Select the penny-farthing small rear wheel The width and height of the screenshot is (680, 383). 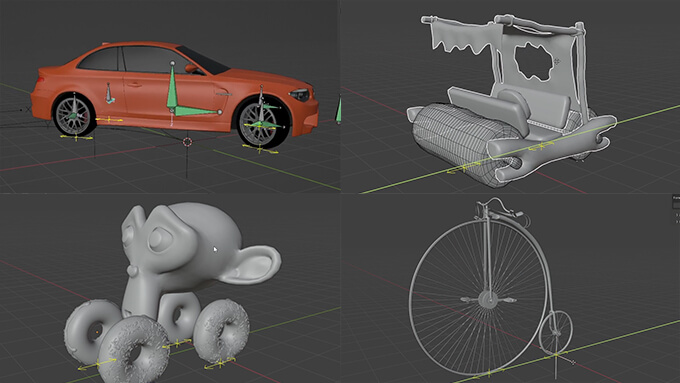(556, 332)
